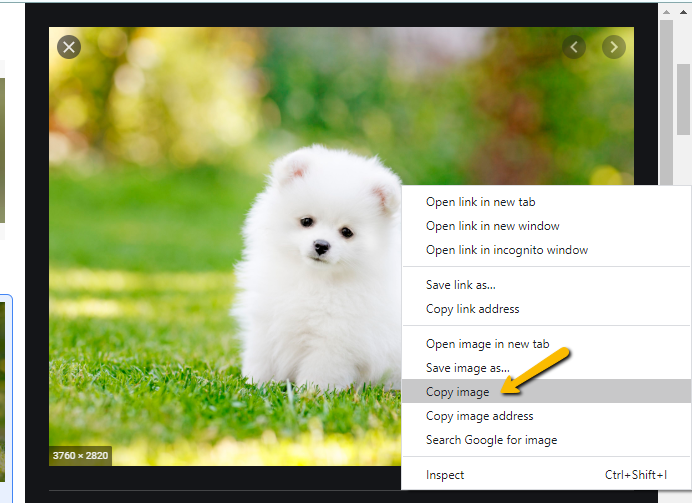Choose "Open link in new window"
Image resolution: width=692 pixels, height=503 pixels.
[492, 226]
